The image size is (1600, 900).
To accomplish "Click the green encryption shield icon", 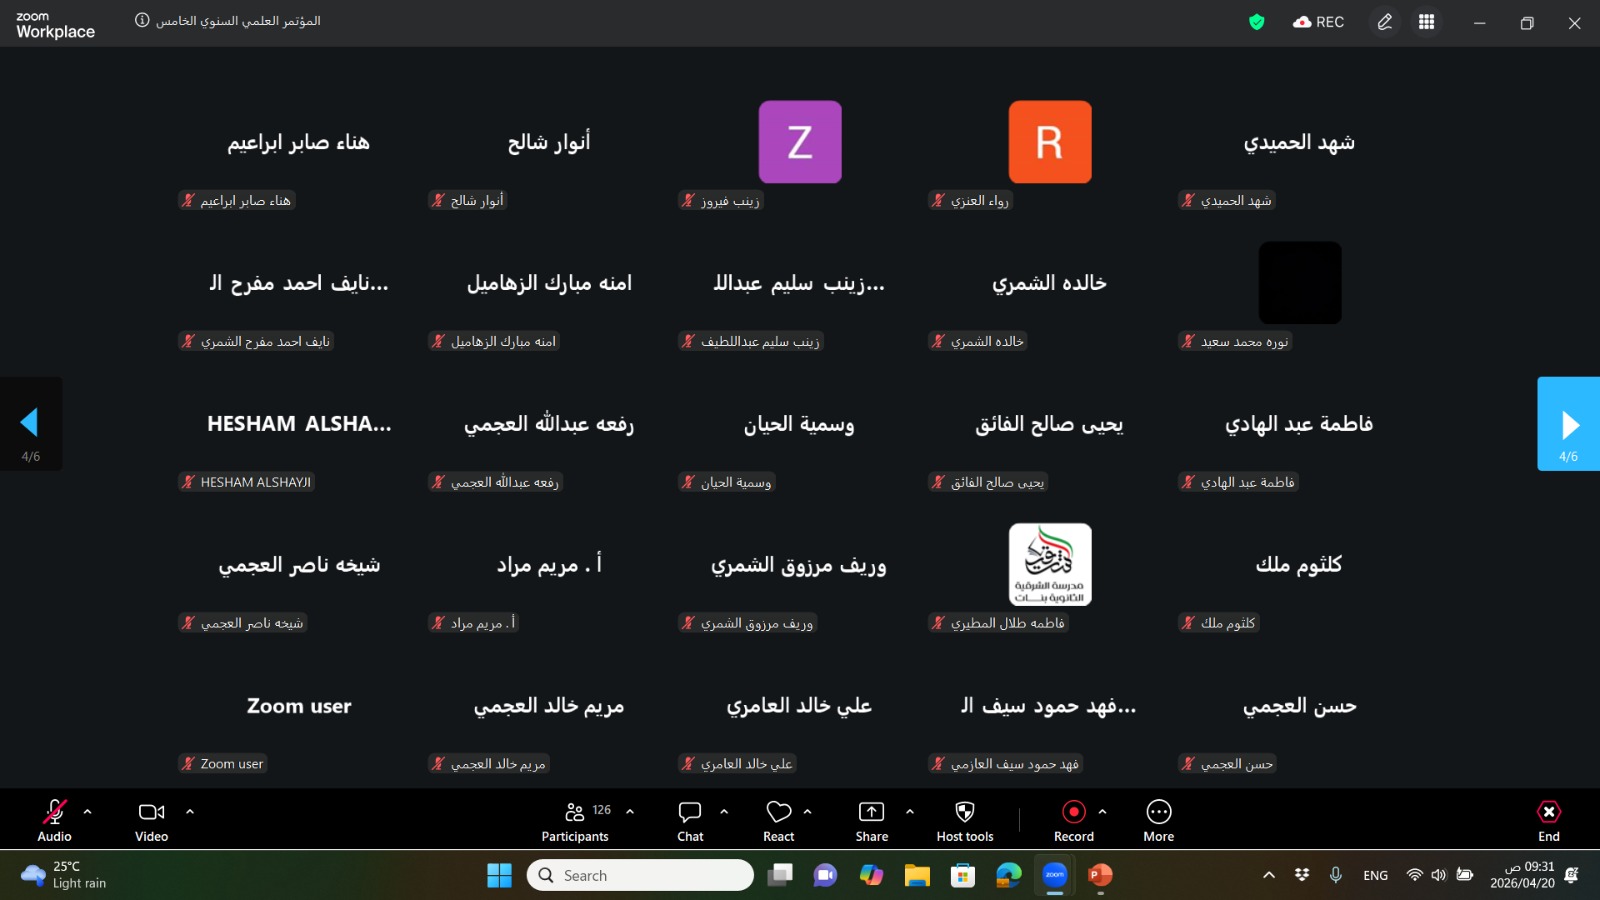I will coord(1257,22).
